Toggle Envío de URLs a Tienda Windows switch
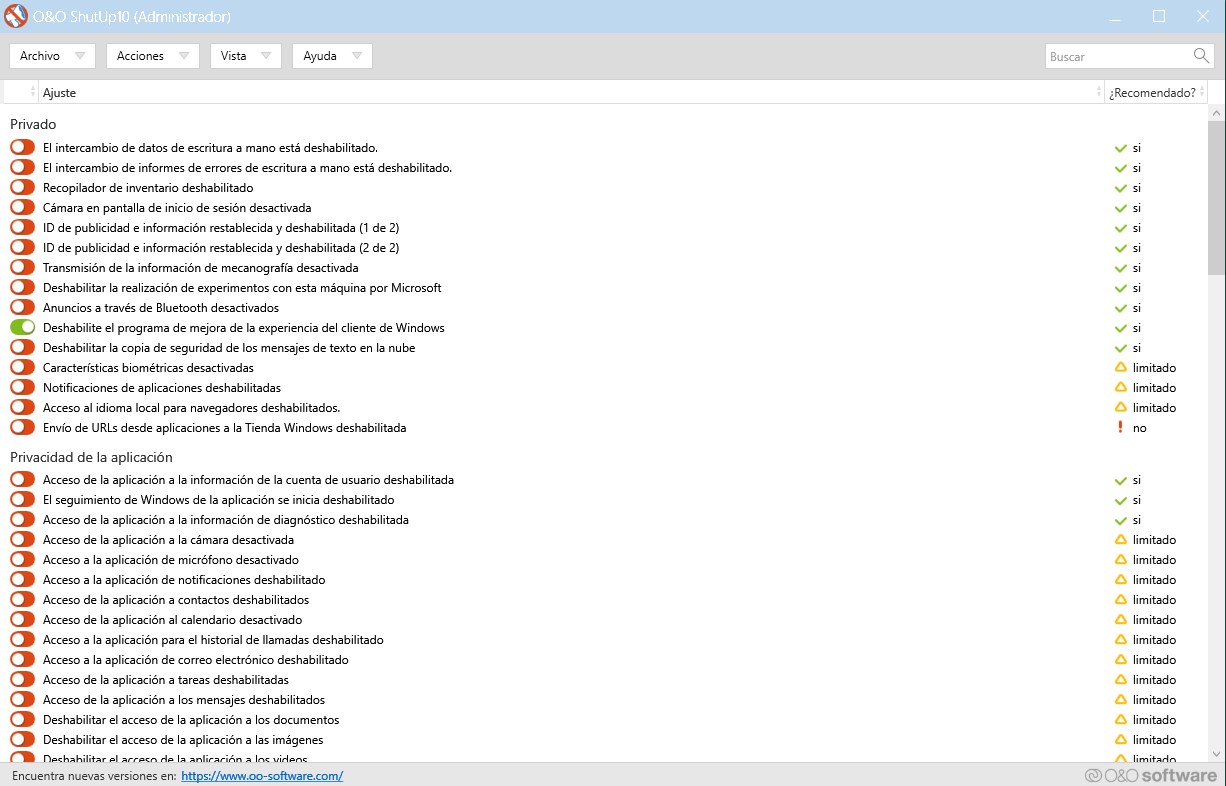Image resolution: width=1226 pixels, height=786 pixels. tap(22, 427)
